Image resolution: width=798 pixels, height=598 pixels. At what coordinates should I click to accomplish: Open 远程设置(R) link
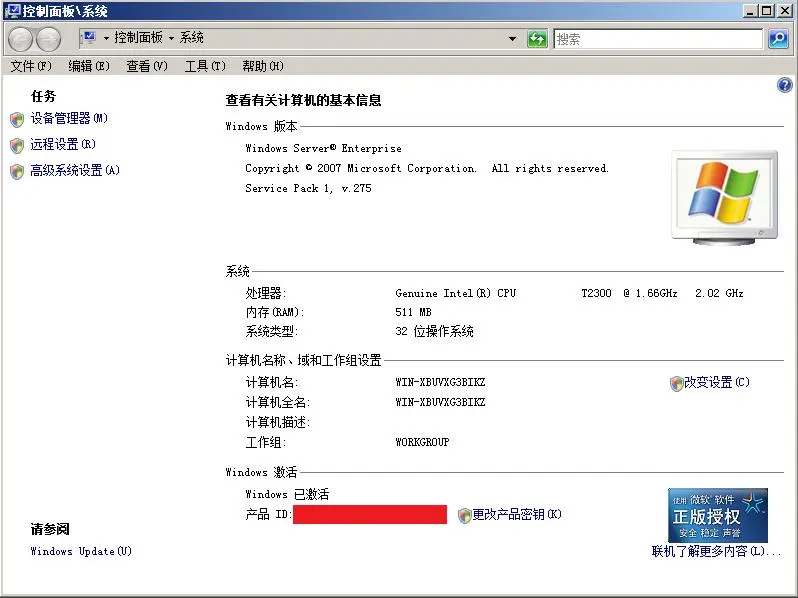click(63, 145)
